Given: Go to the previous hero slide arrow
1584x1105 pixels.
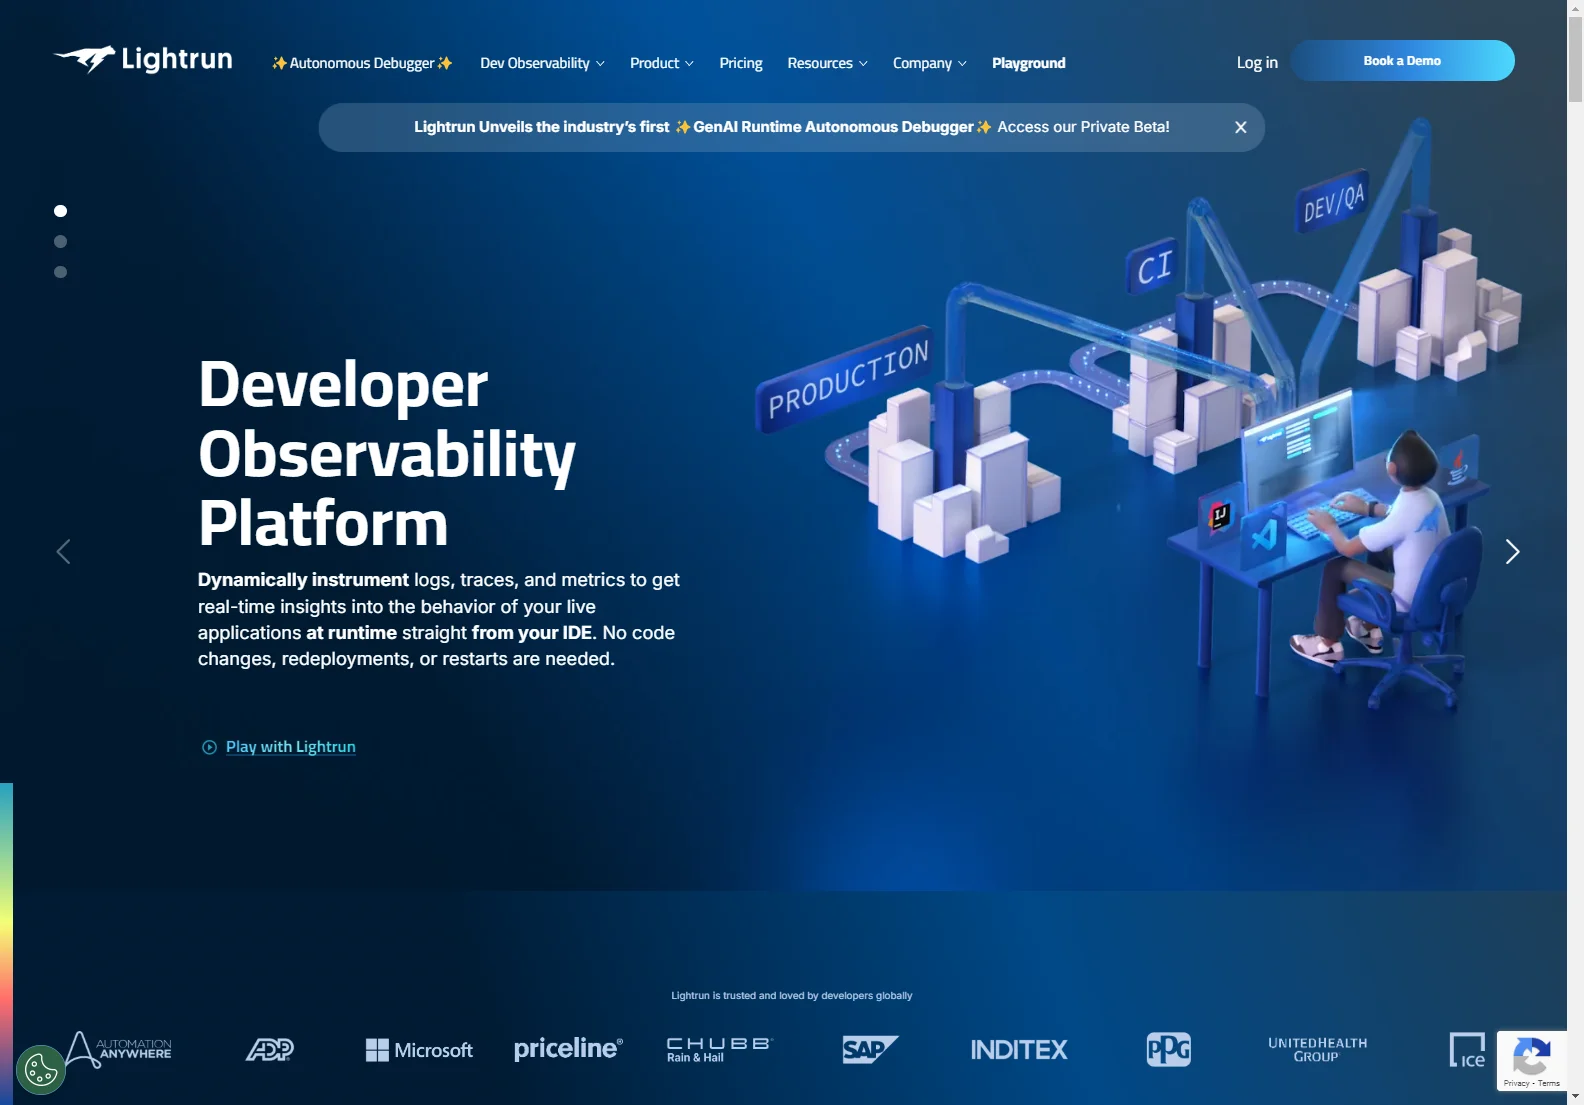Looking at the screenshot, I should point(63,552).
